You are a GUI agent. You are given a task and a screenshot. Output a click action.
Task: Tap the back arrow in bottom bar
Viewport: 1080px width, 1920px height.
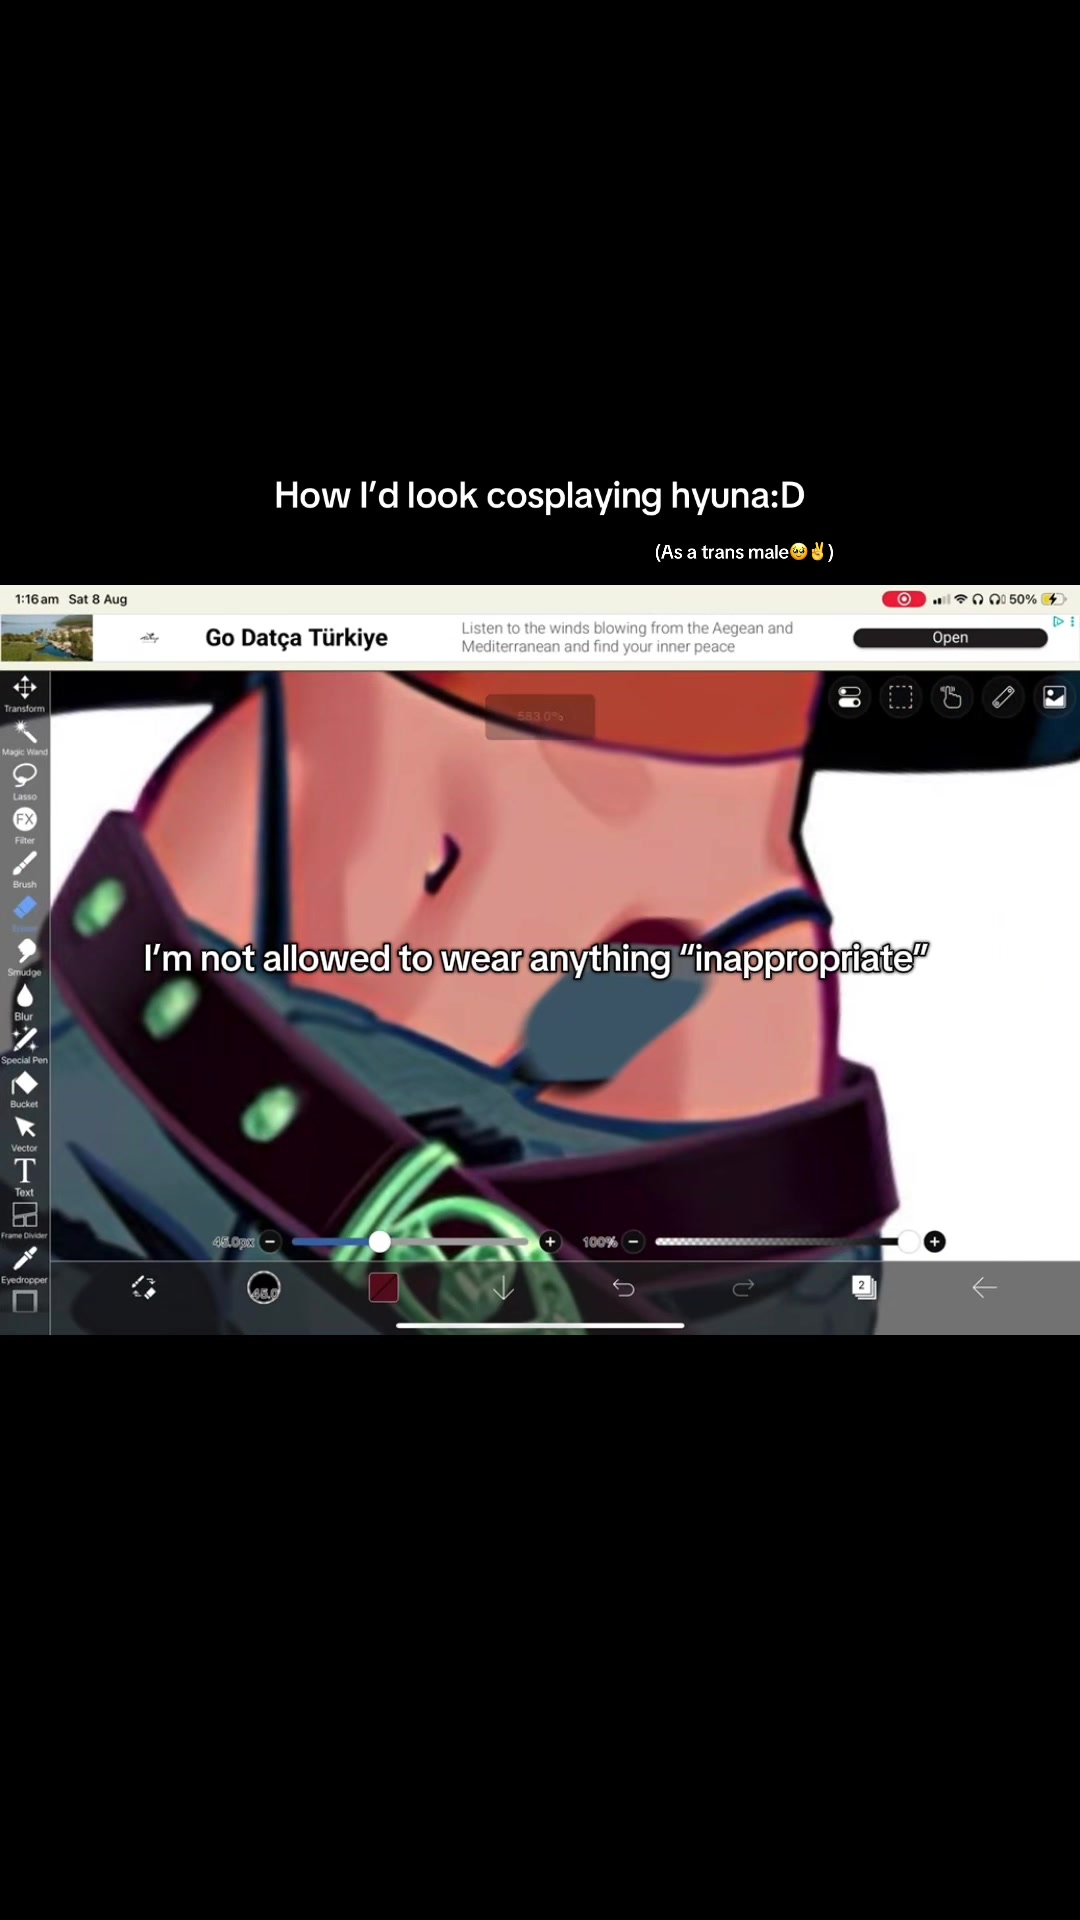click(984, 1288)
